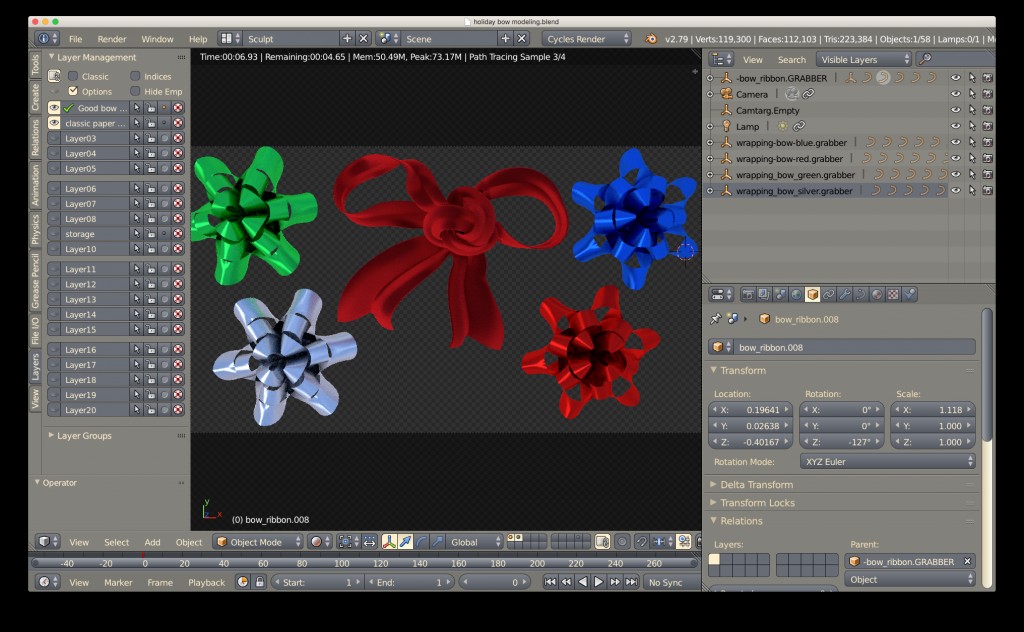Enable the Hide Emp checkbox
Image resolution: width=1024 pixels, height=632 pixels.
click(135, 91)
